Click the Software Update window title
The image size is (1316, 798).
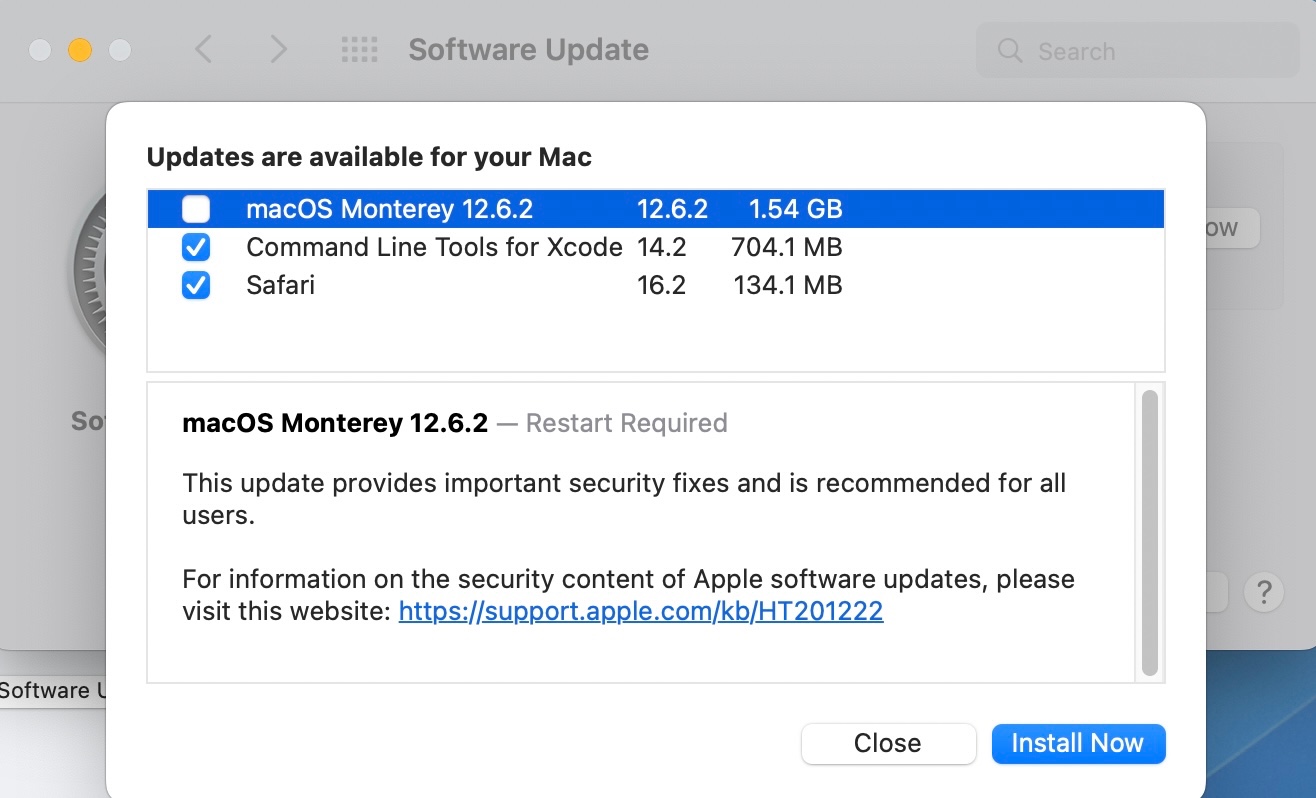pyautogui.click(x=528, y=49)
